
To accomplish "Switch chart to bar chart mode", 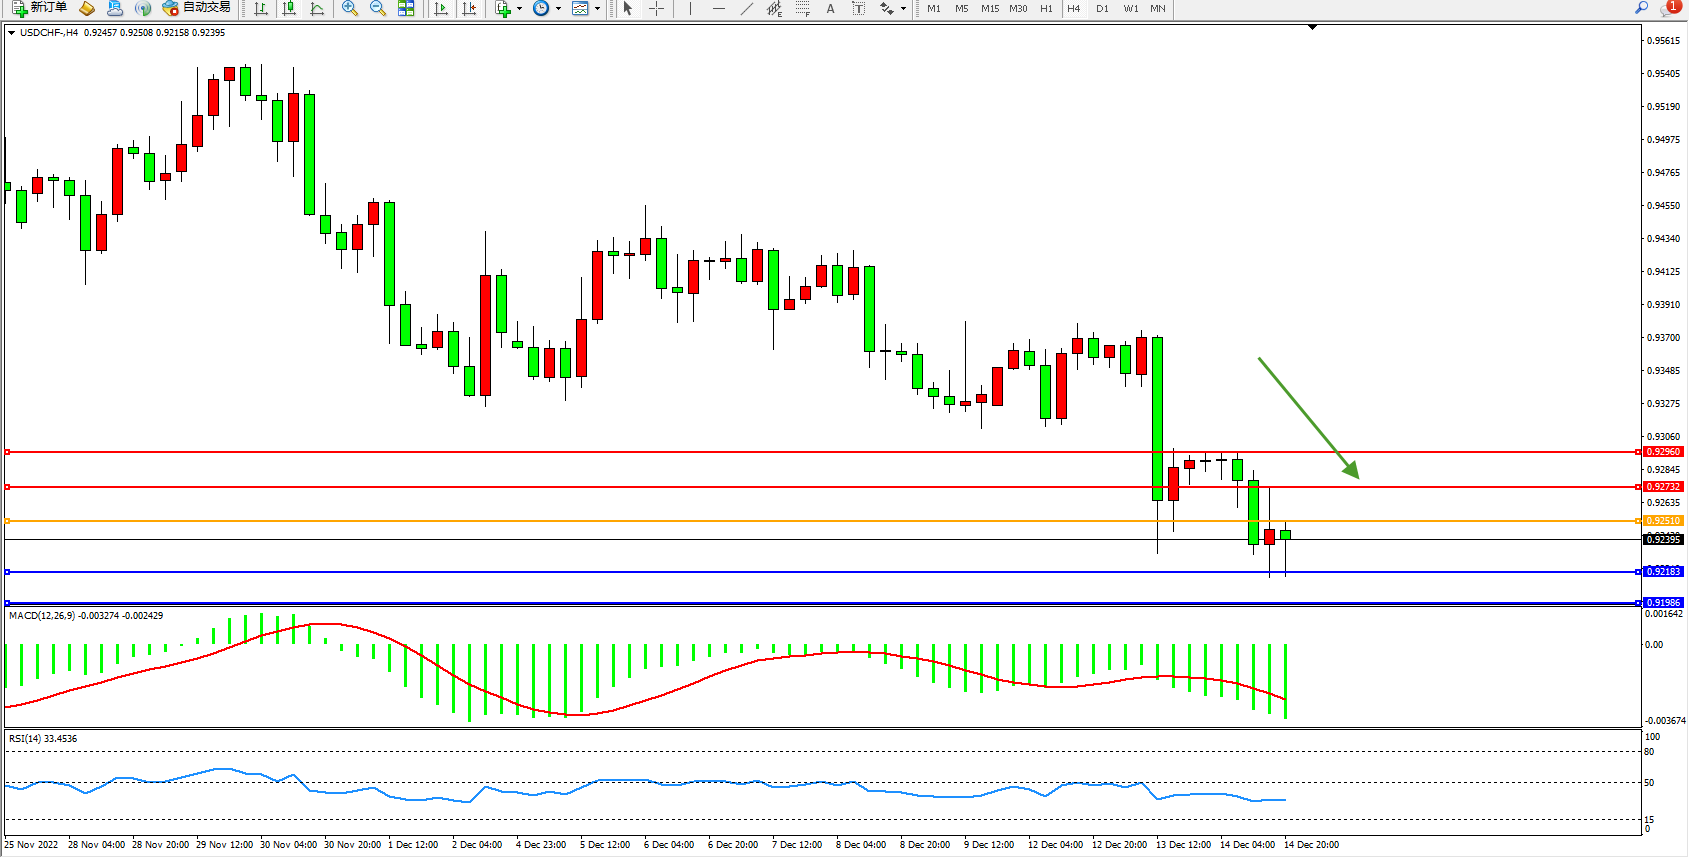I will [261, 8].
